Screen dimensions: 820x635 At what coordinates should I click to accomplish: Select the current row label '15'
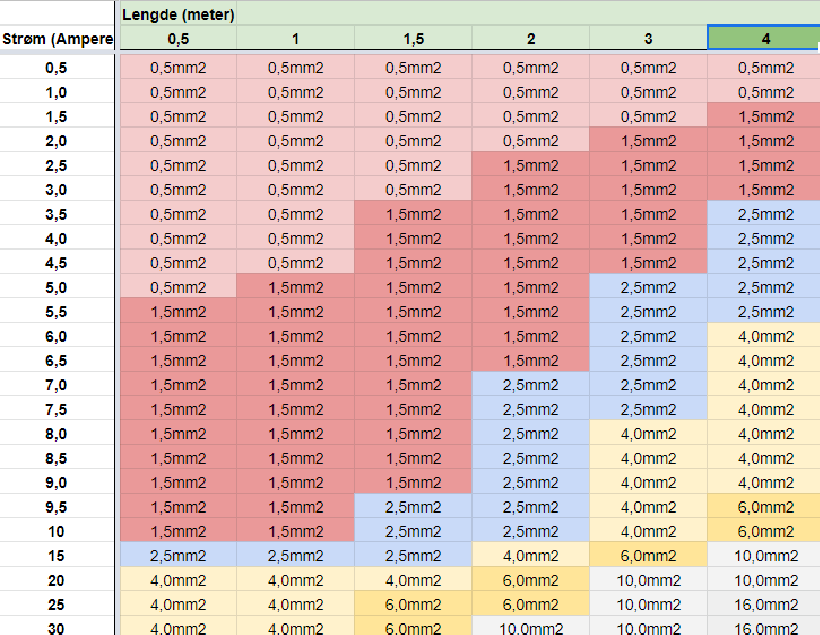(x=57, y=556)
